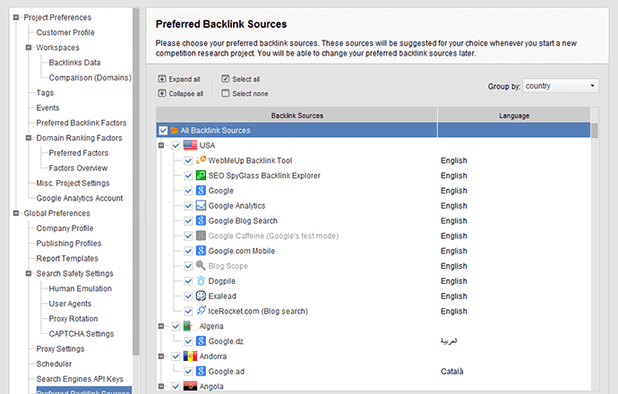Click the Exalead icon
Viewport: 618px width, 394px height.
201,296
